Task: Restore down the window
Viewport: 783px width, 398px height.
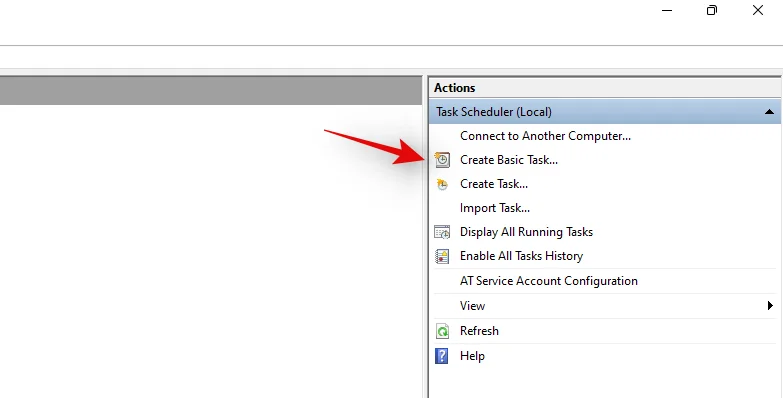Action: pyautogui.click(x=712, y=10)
